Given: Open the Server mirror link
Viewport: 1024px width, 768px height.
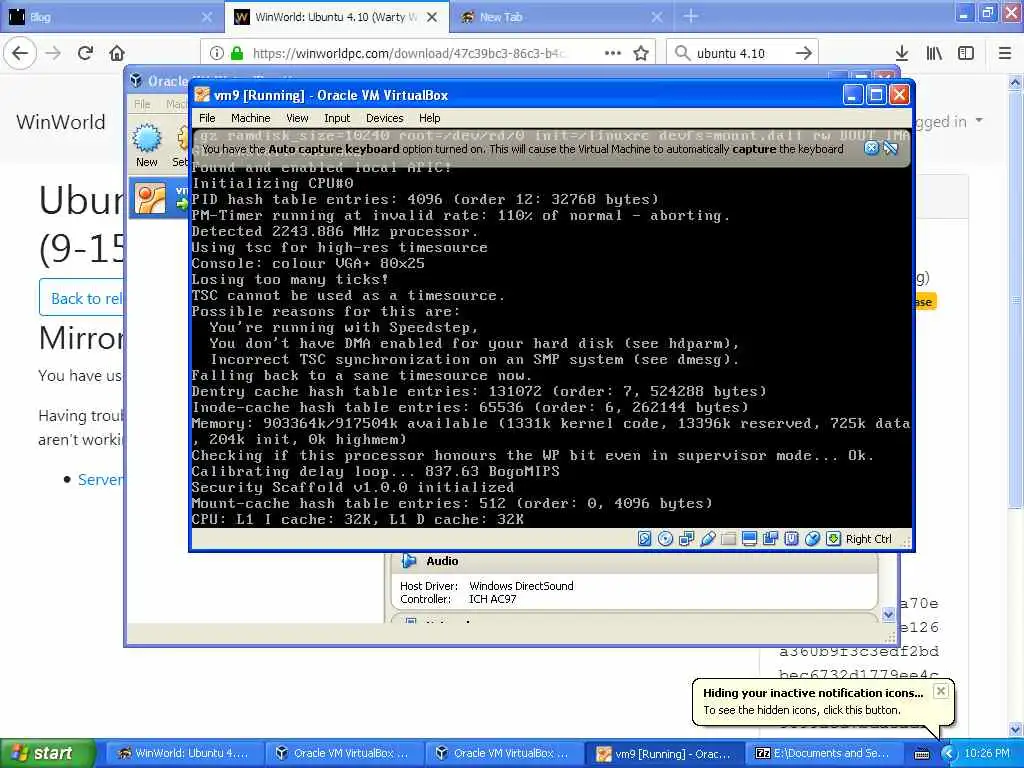Looking at the screenshot, I should tap(101, 479).
